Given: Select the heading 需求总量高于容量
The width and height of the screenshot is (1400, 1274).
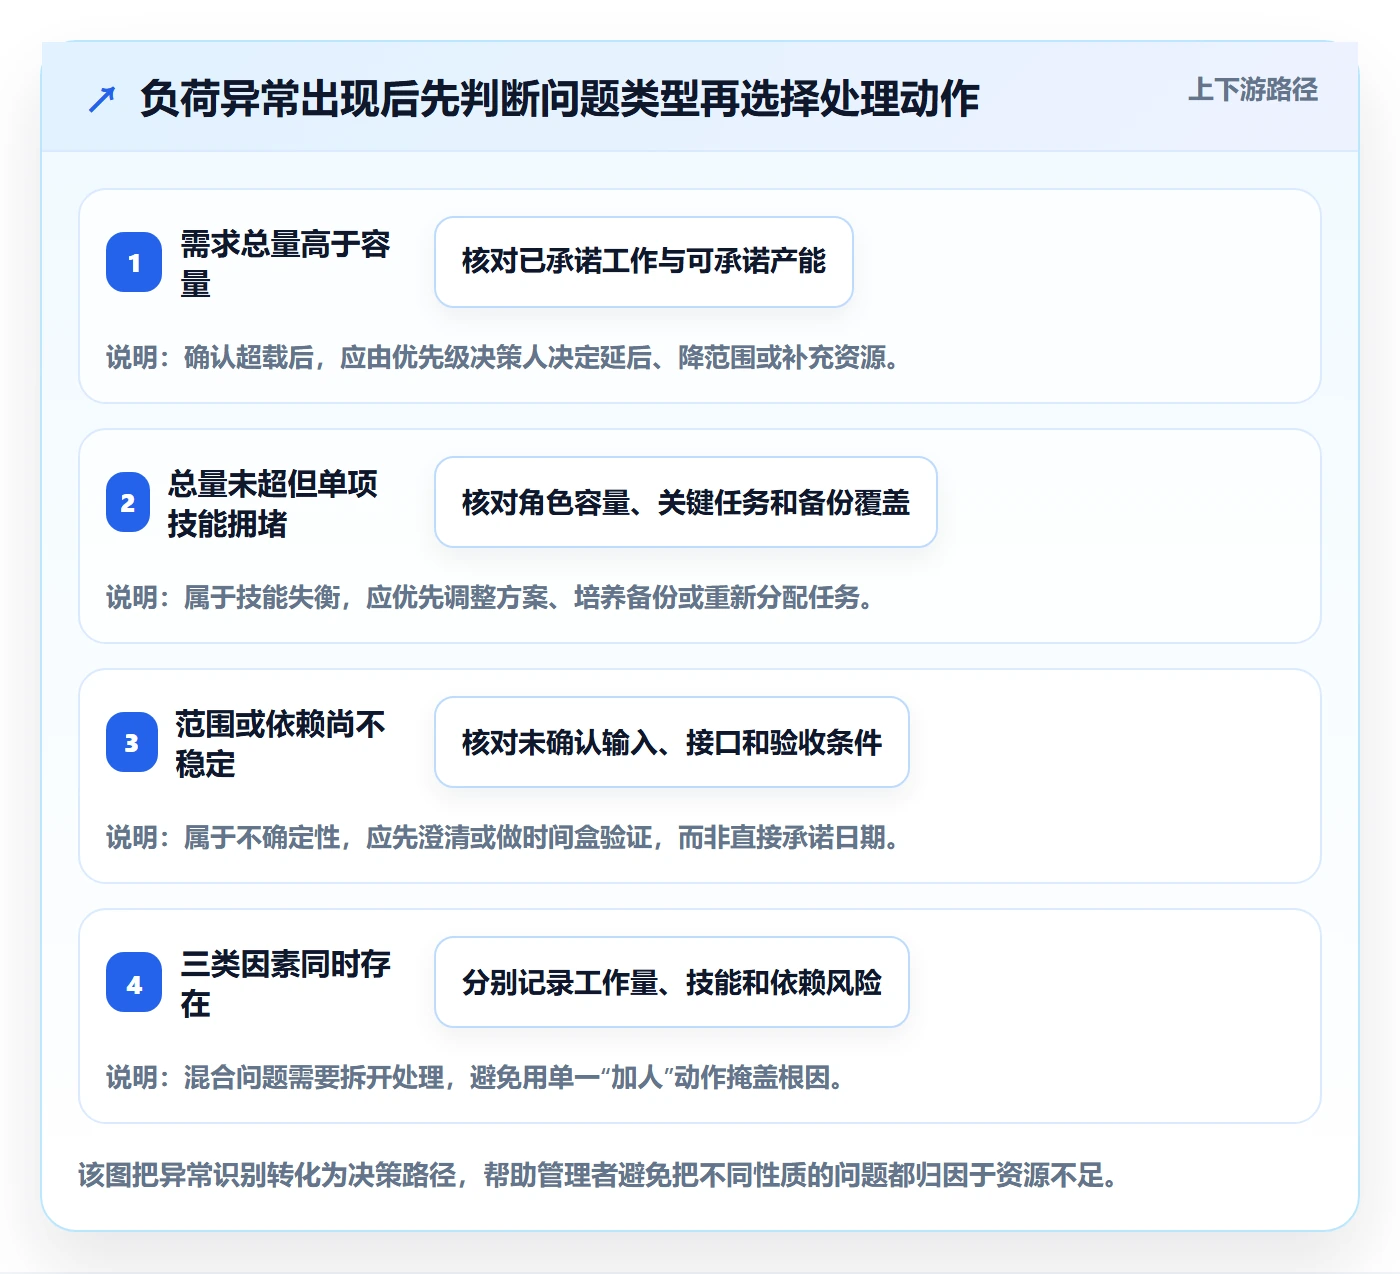Looking at the screenshot, I should tap(285, 263).
